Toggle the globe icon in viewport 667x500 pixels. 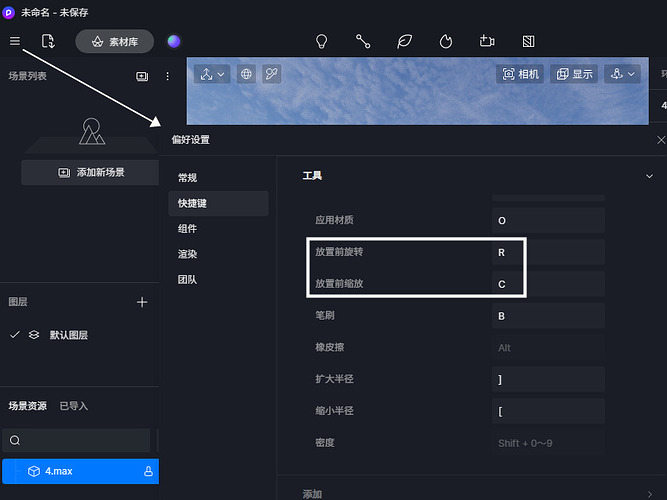point(245,74)
